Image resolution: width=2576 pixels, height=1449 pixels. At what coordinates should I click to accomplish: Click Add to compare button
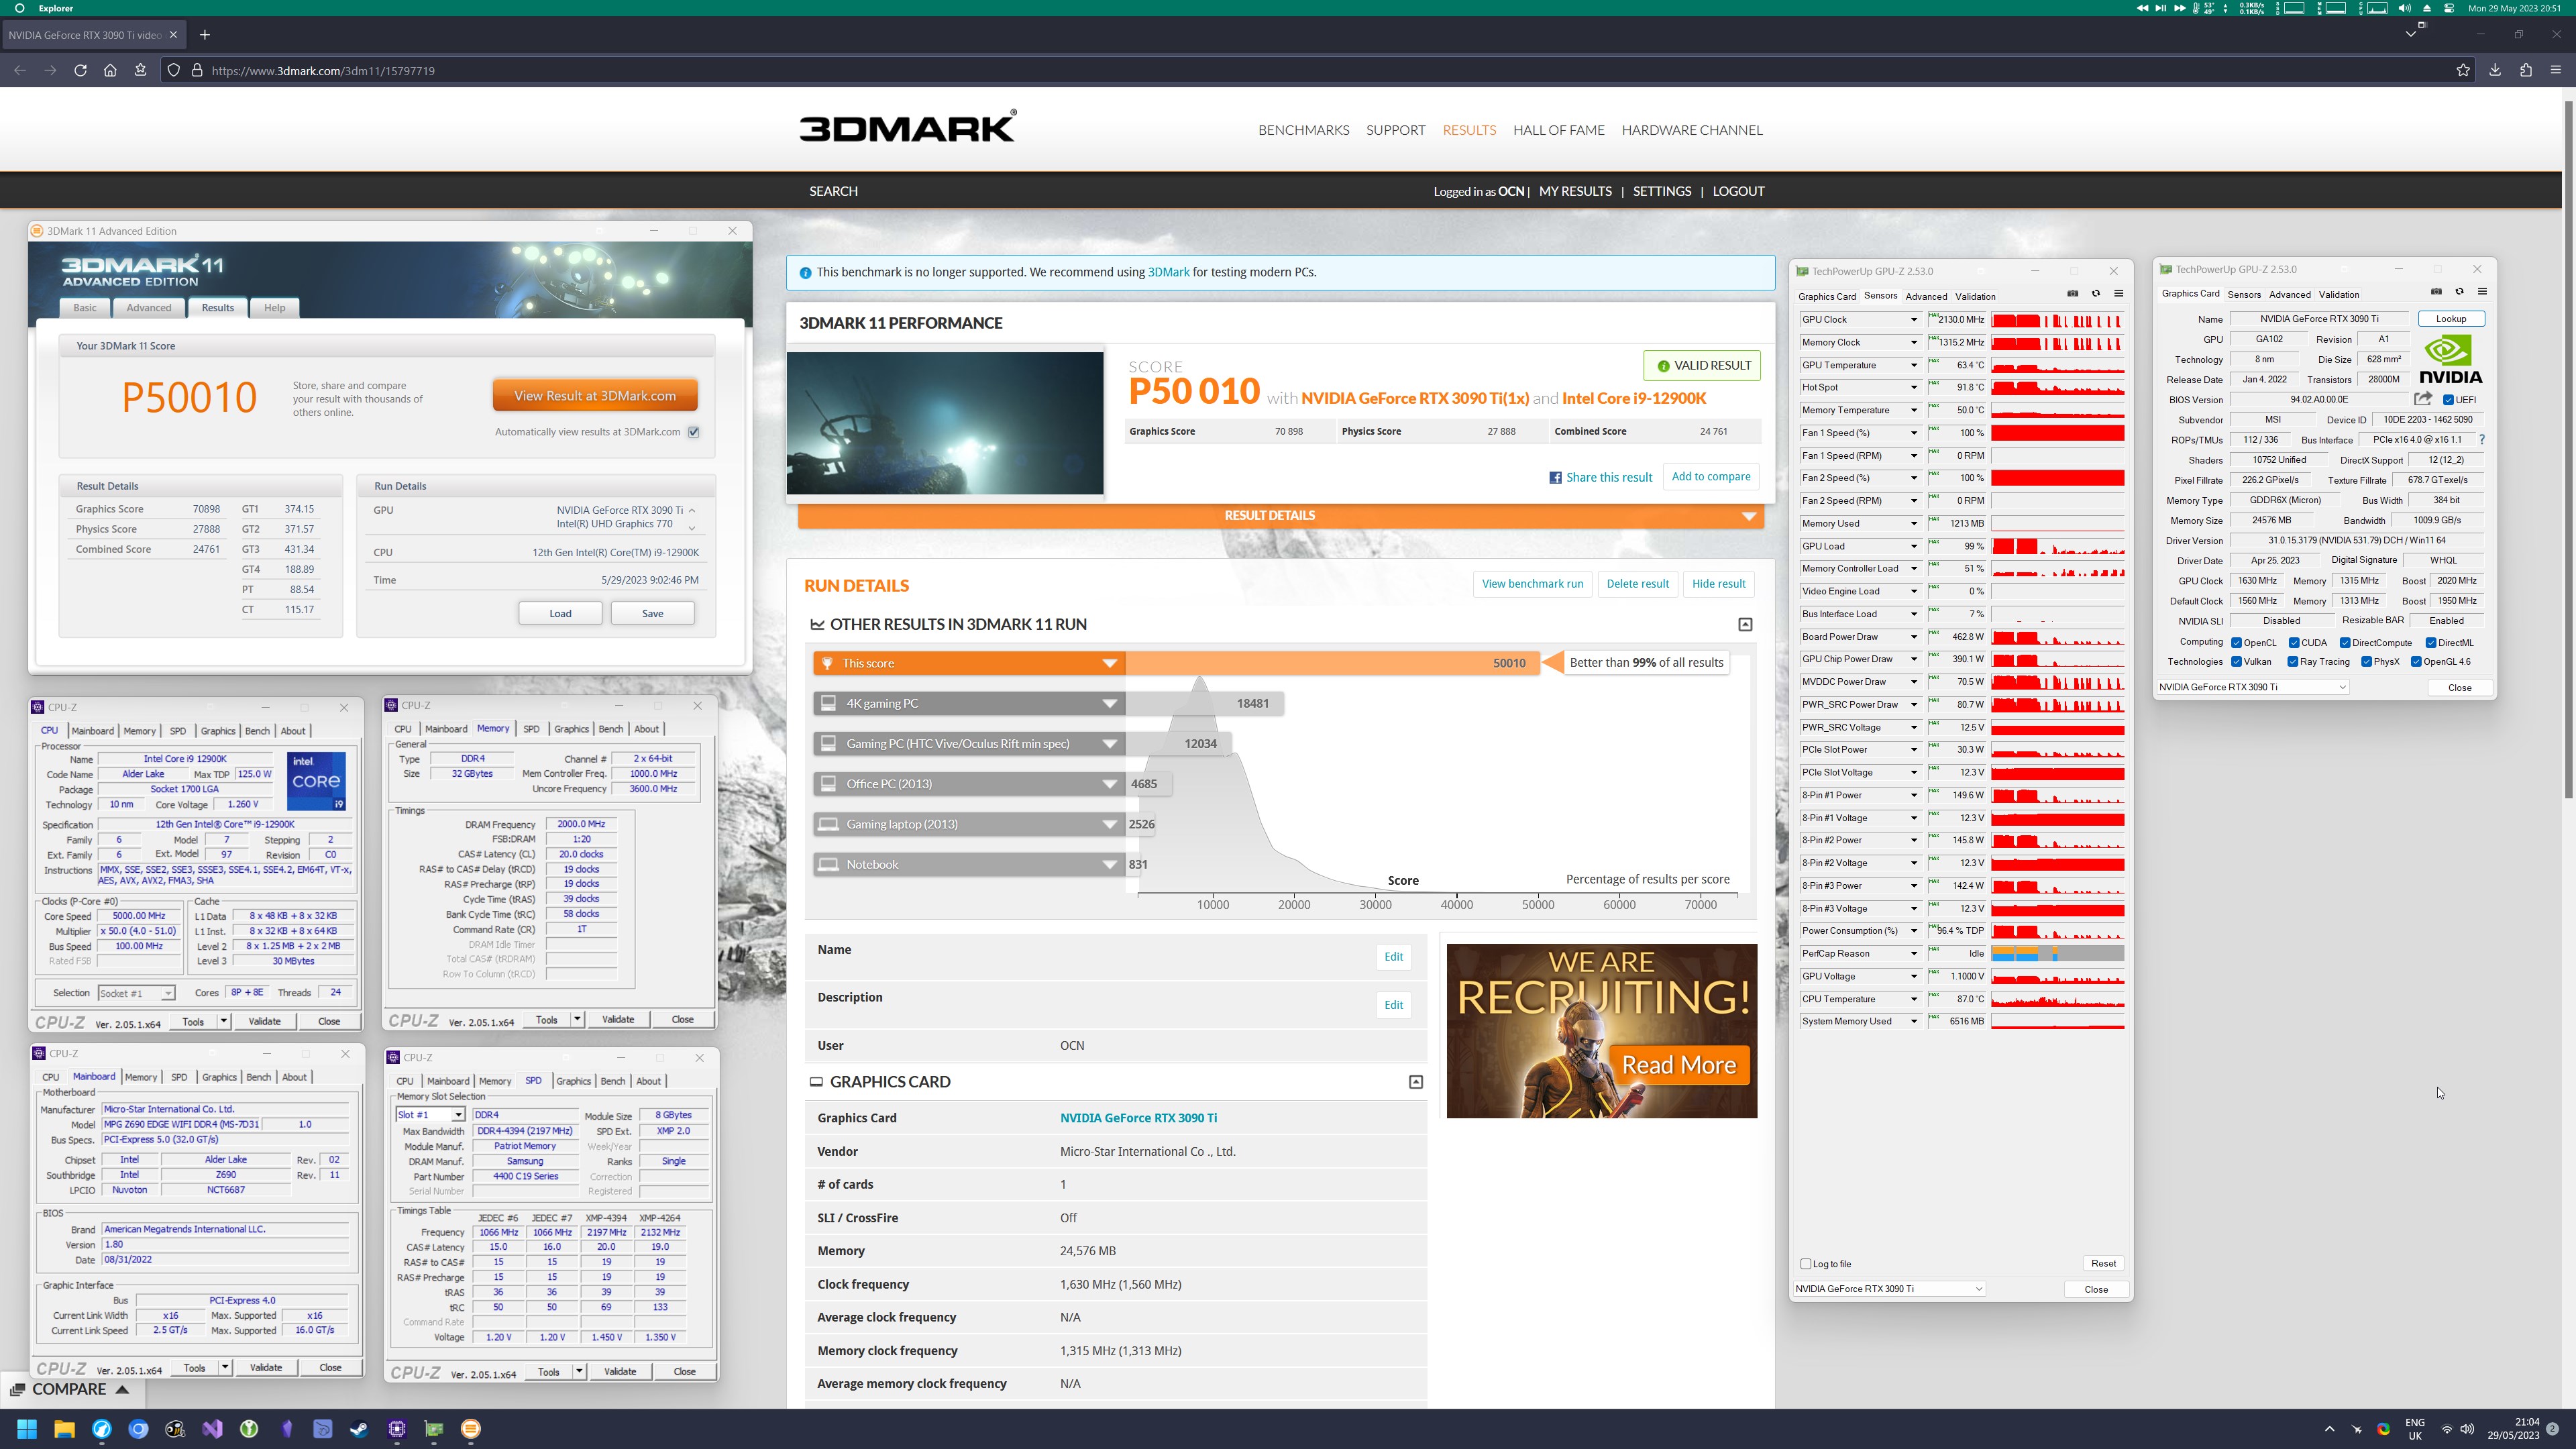(1711, 477)
